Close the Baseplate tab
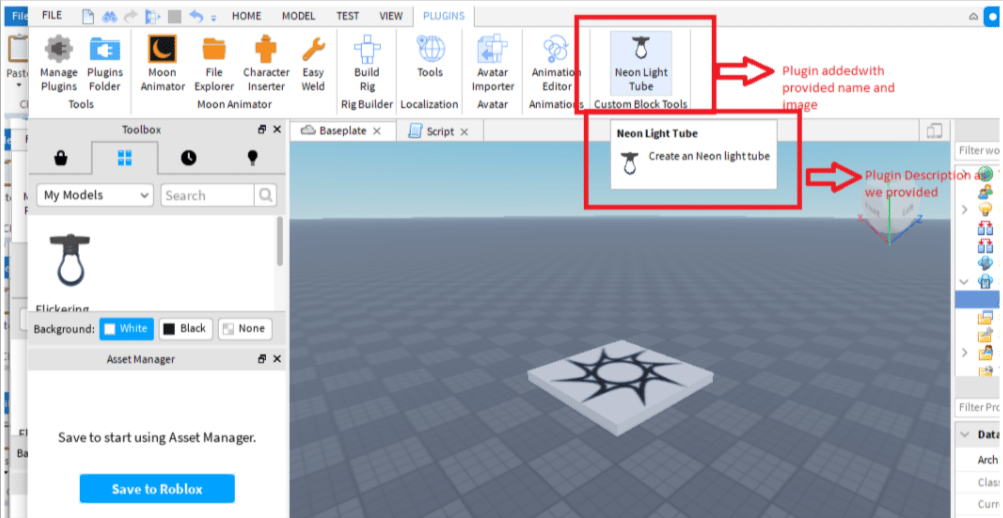1003x518 pixels. coord(377,131)
